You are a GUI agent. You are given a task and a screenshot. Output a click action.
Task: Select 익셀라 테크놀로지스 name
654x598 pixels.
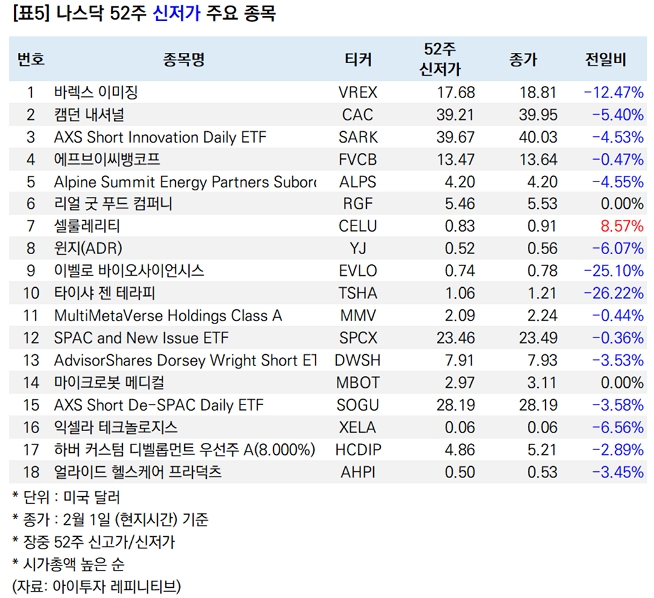tap(116, 427)
